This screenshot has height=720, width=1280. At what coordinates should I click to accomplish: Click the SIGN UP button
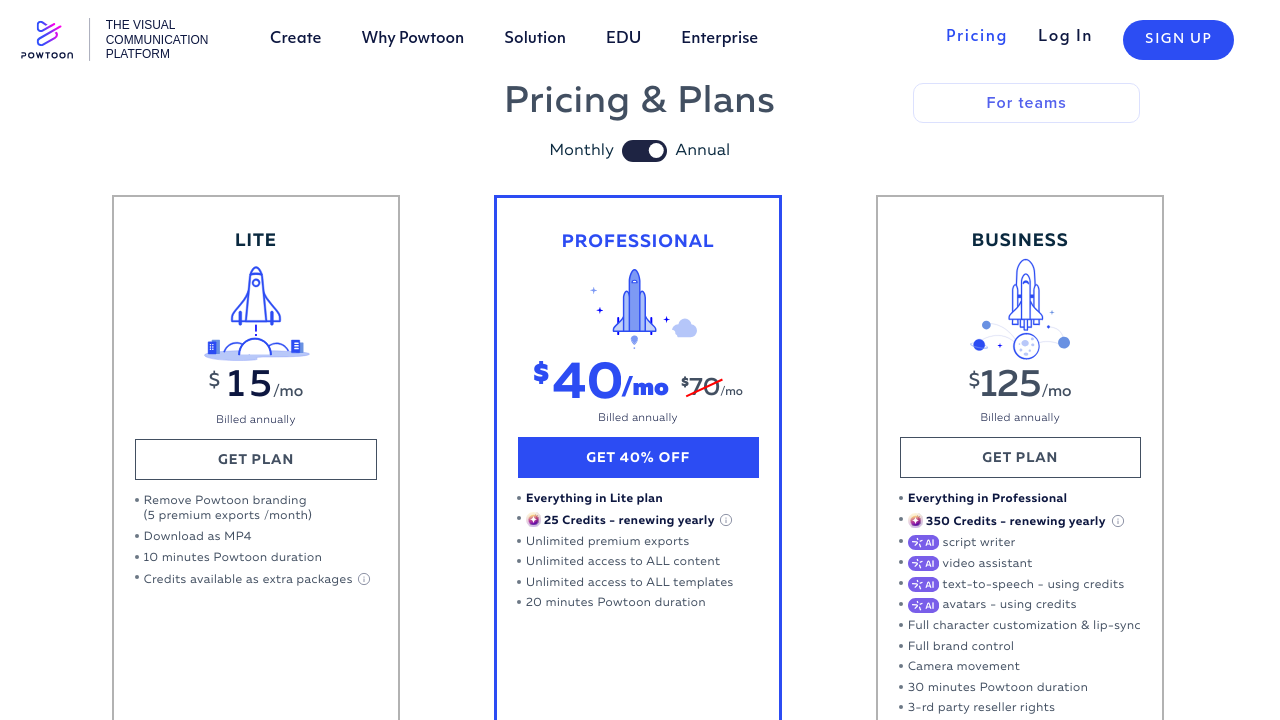[x=1177, y=40]
